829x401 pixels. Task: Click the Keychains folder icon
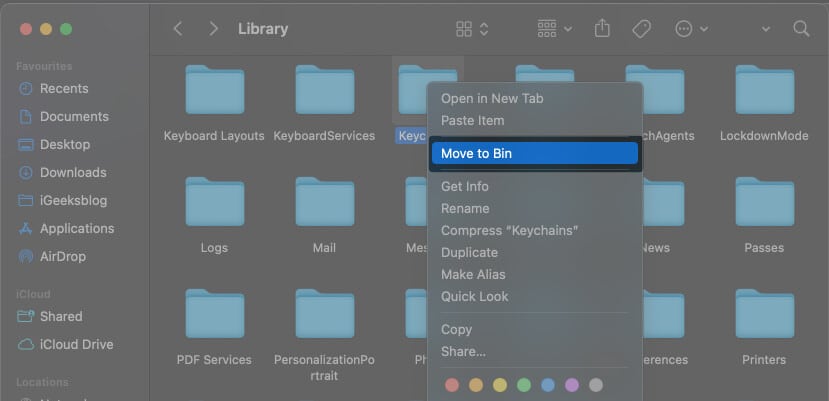(x=412, y=89)
